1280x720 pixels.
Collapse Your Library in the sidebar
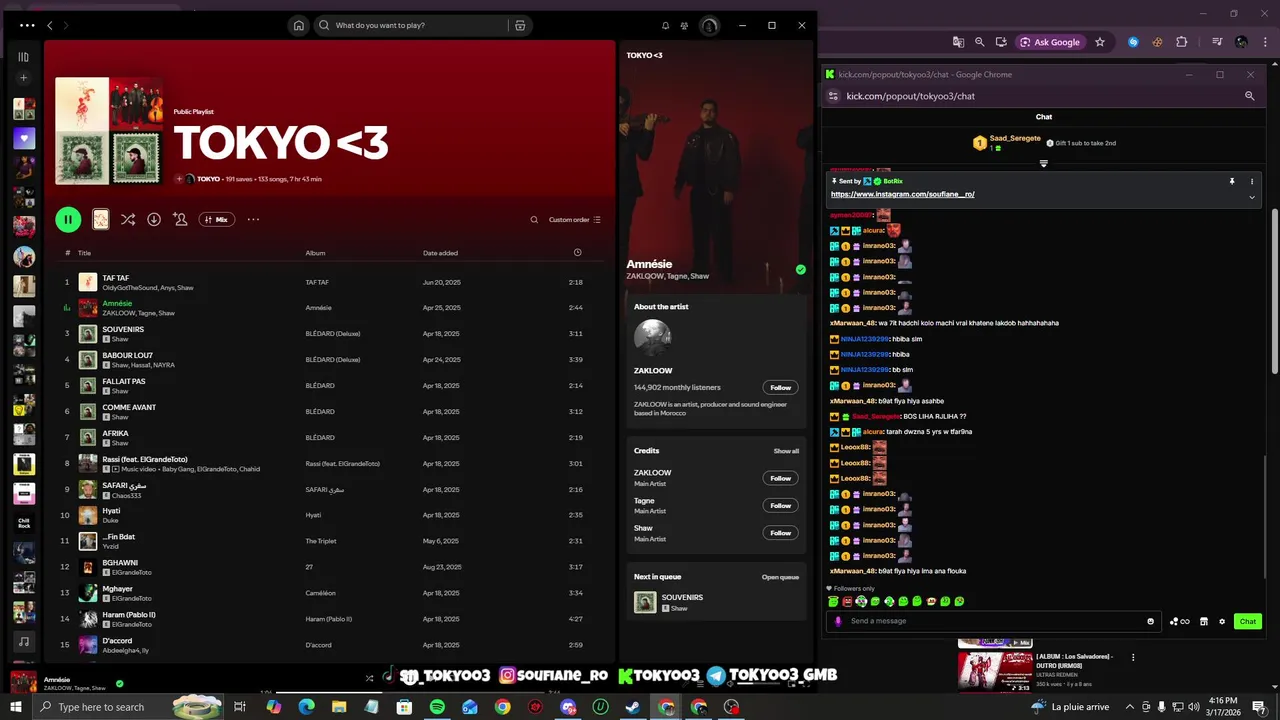(x=24, y=57)
